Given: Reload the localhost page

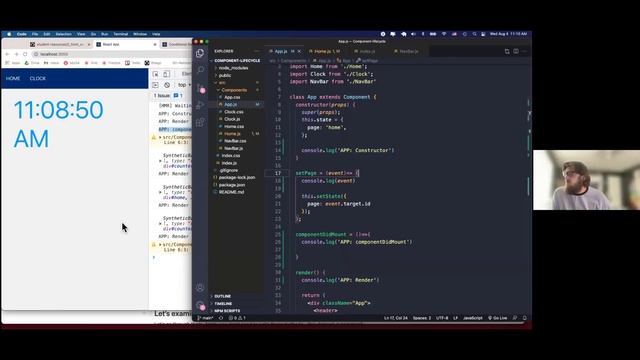Looking at the screenshot, I should 25,54.
